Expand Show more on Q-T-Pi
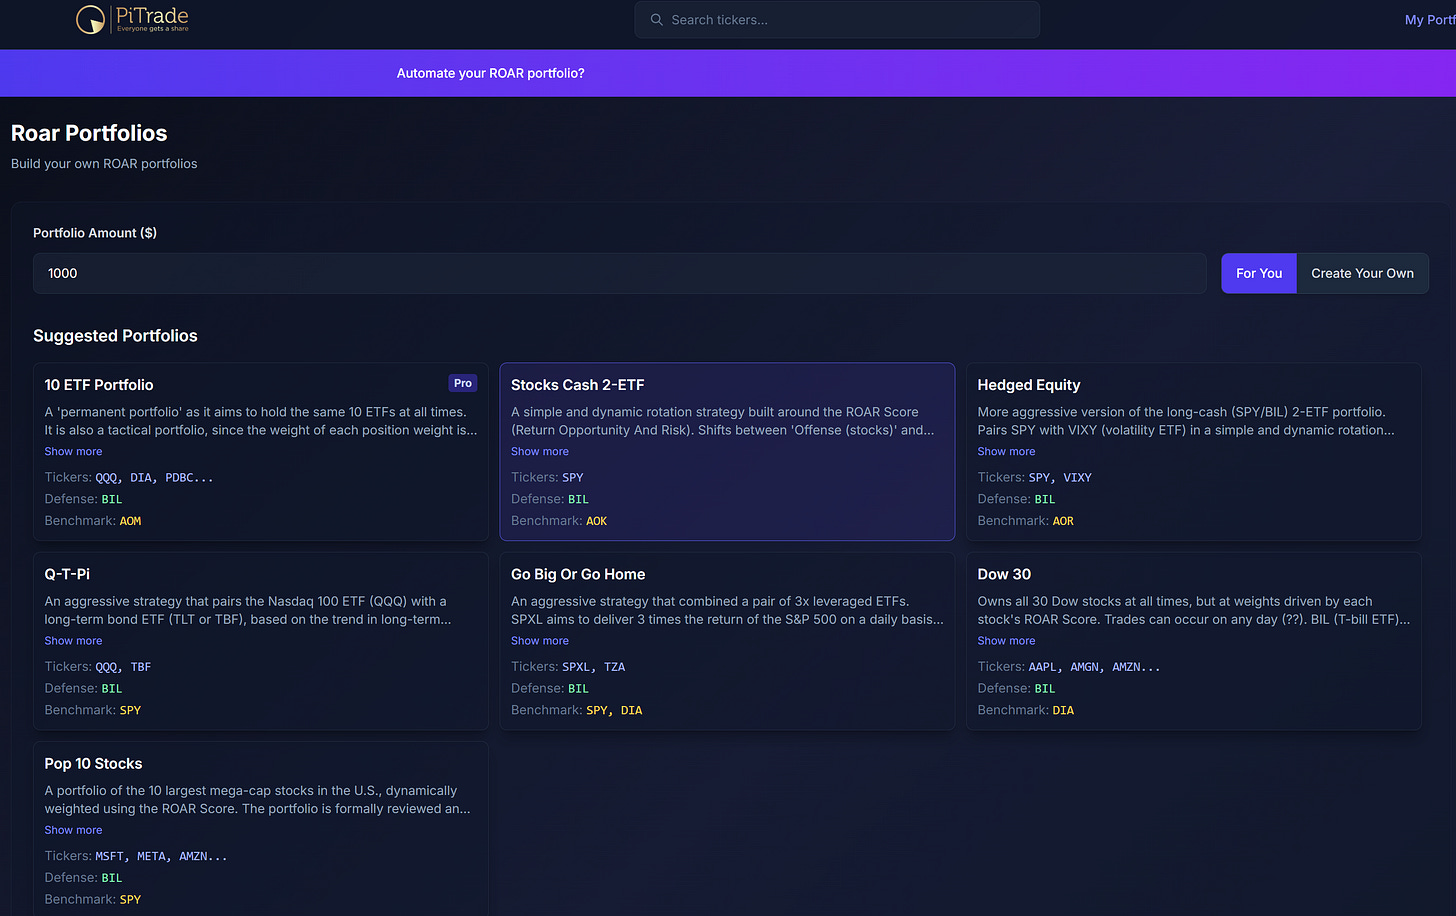Viewport: 1456px width, 916px height. (73, 641)
